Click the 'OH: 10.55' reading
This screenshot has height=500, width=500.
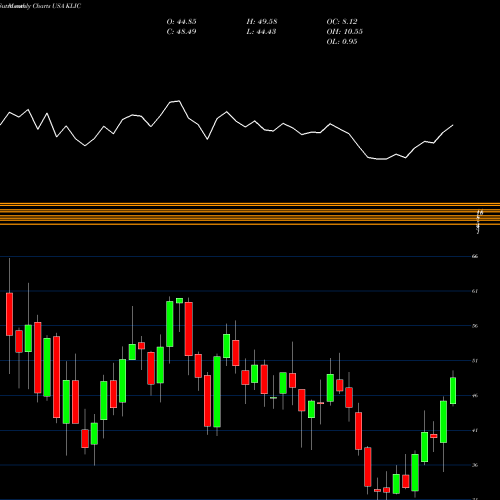pyautogui.click(x=344, y=32)
